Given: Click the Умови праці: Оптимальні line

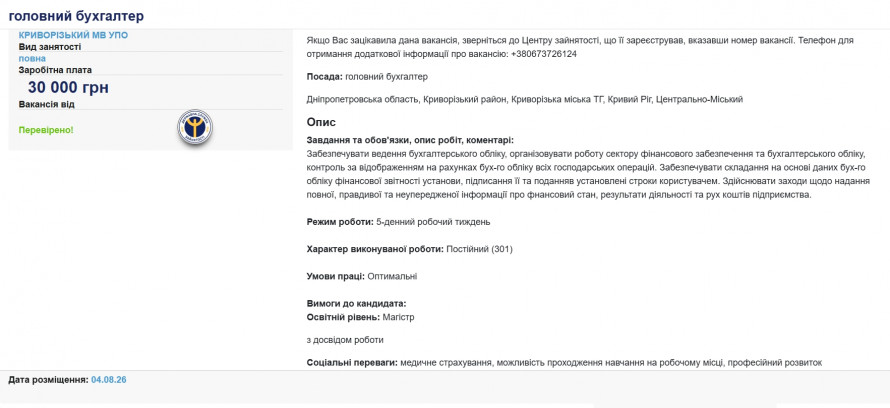Looking at the screenshot, I should 362,276.
